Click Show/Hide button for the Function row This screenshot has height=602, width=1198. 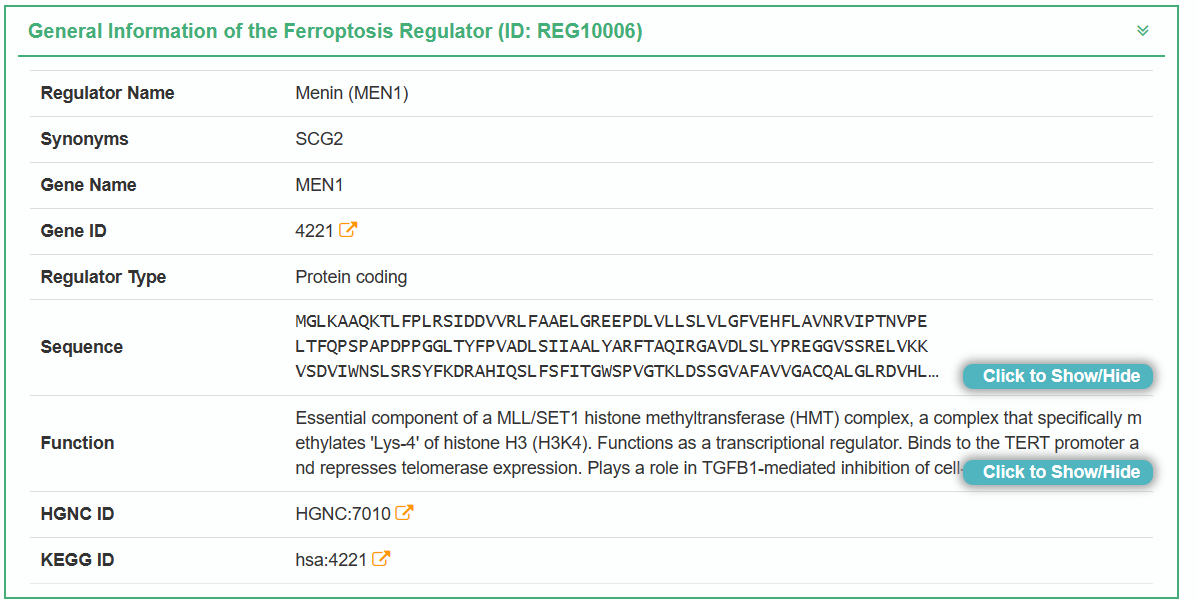pos(1060,472)
